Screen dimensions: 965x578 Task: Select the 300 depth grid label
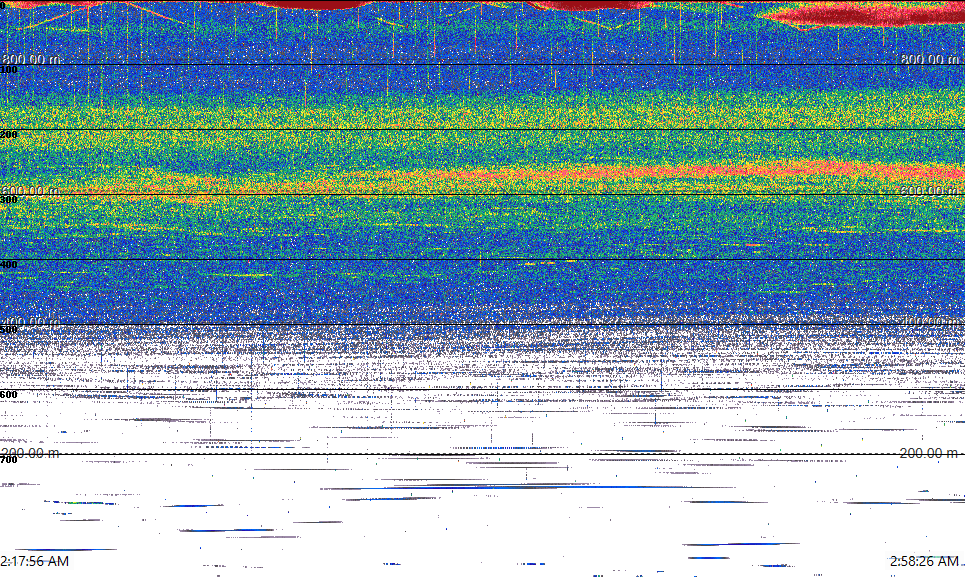9,199
